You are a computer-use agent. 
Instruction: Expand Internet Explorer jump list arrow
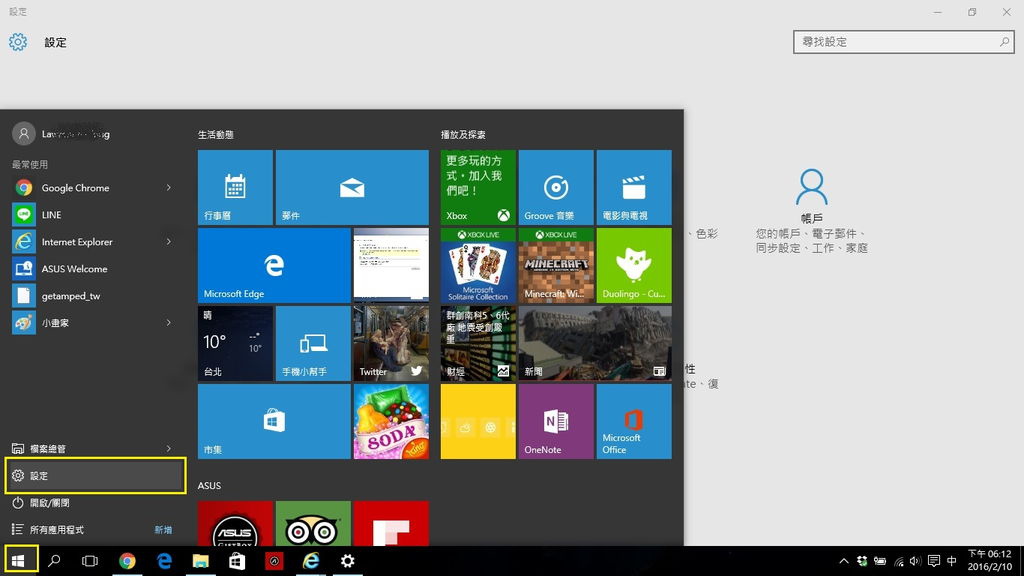click(x=168, y=242)
